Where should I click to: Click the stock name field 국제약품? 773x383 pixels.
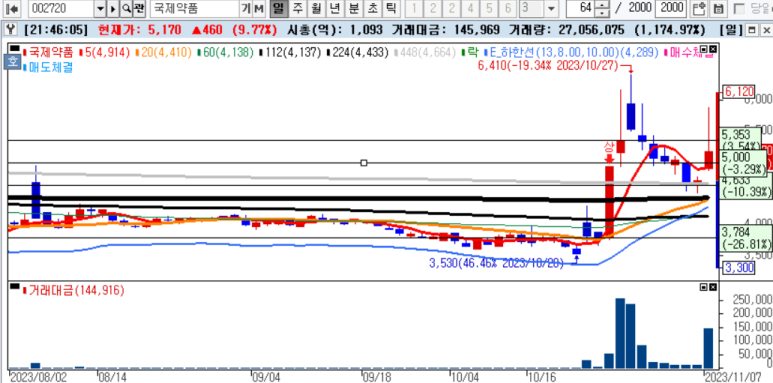194,8
